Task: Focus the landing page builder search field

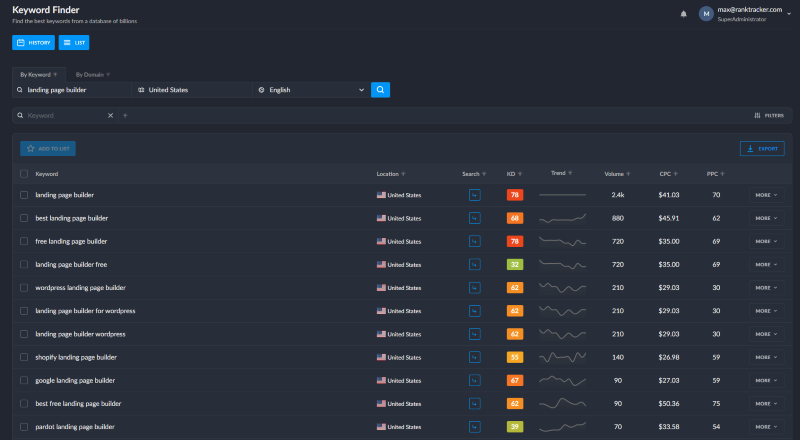Action: click(72, 90)
